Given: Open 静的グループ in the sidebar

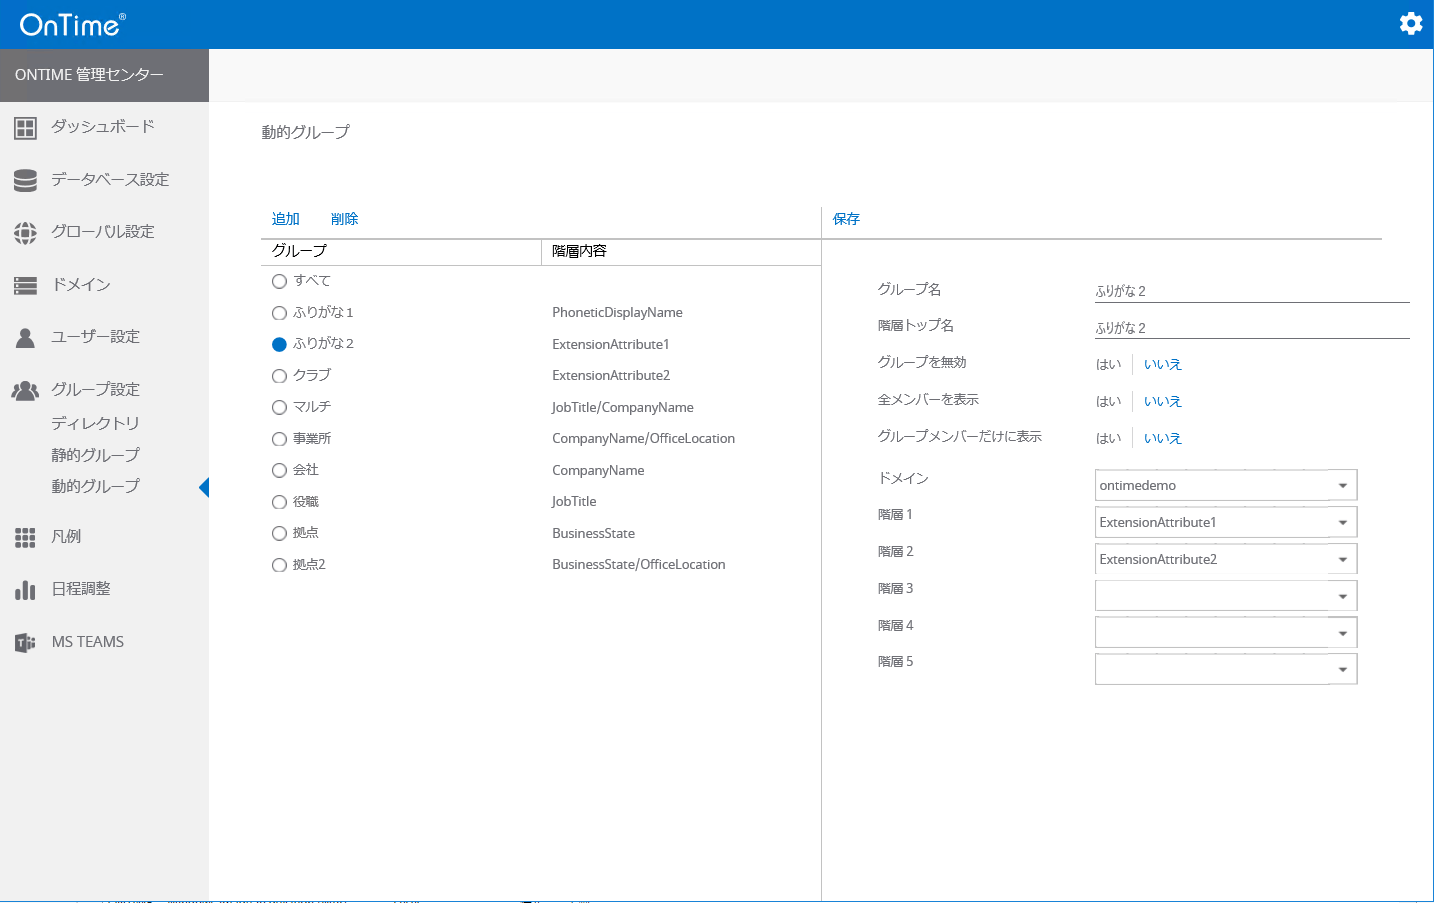Looking at the screenshot, I should pyautogui.click(x=95, y=455).
